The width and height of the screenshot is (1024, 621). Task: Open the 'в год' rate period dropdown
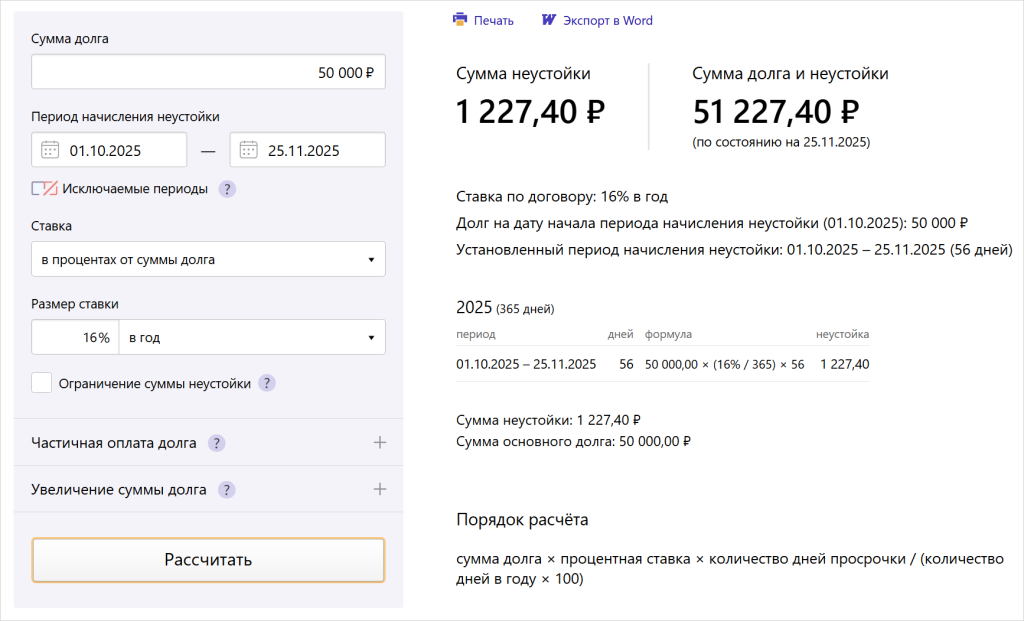tap(251, 338)
